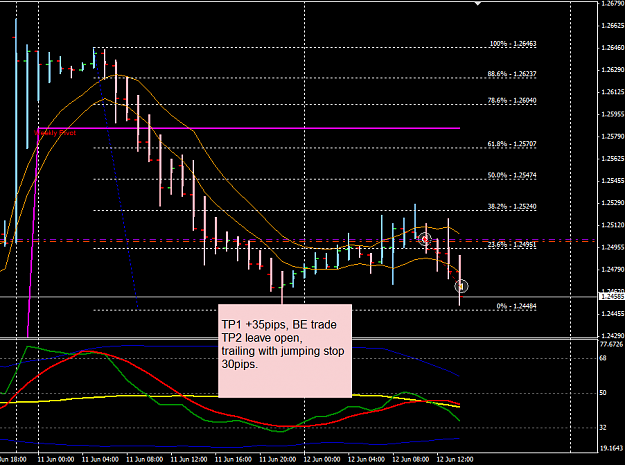This screenshot has height=465, width=625.
Task: Select the magenta horizontal Weekly Pivot line
Action: click(249, 128)
